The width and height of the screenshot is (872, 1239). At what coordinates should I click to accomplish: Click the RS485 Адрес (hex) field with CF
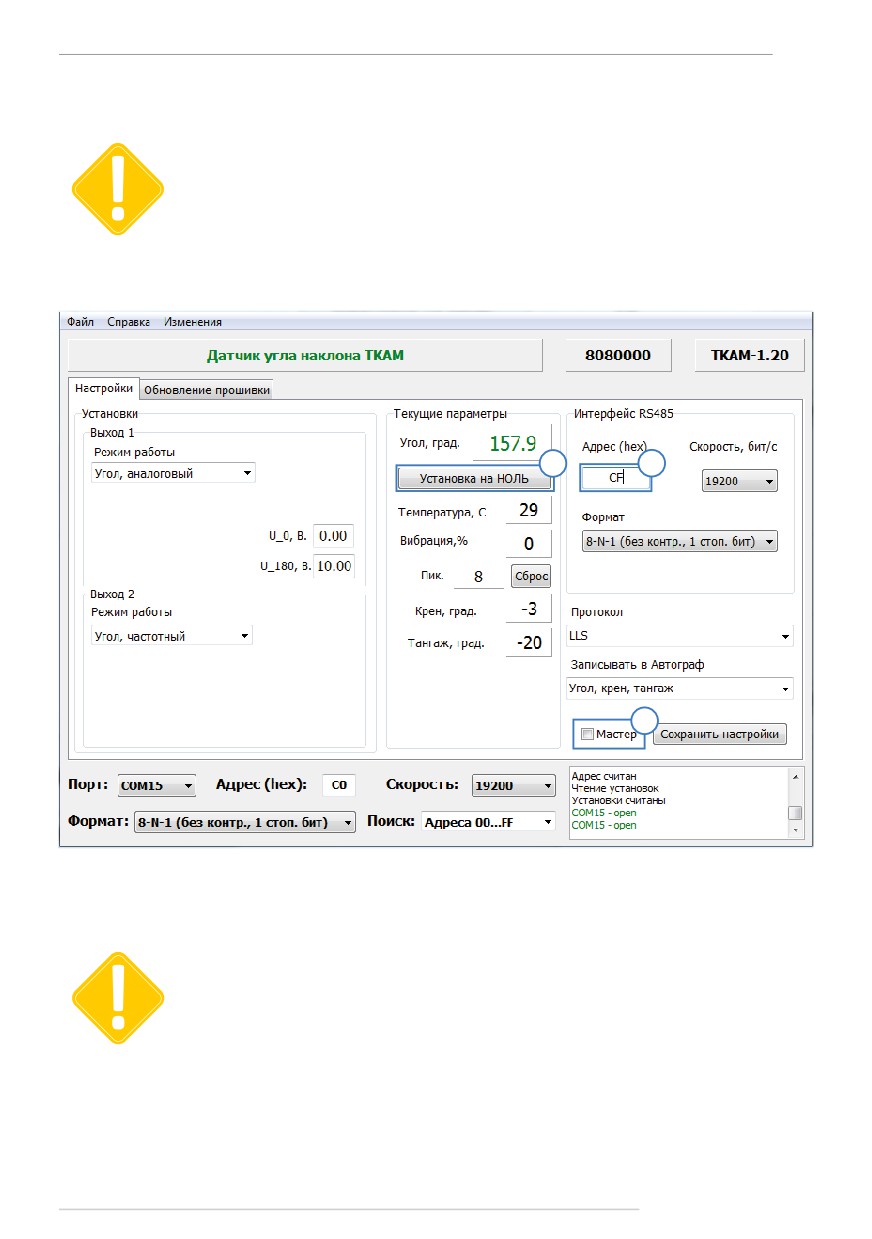pyautogui.click(x=616, y=478)
